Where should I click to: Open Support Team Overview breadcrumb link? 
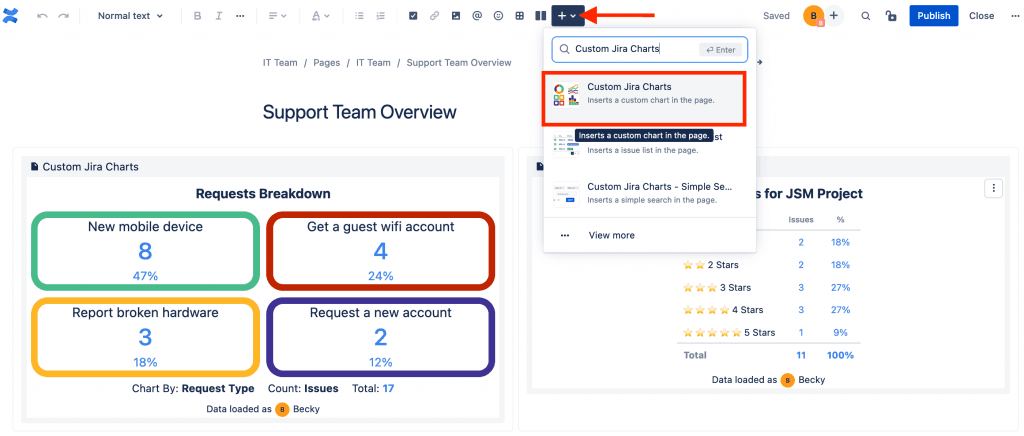point(458,63)
